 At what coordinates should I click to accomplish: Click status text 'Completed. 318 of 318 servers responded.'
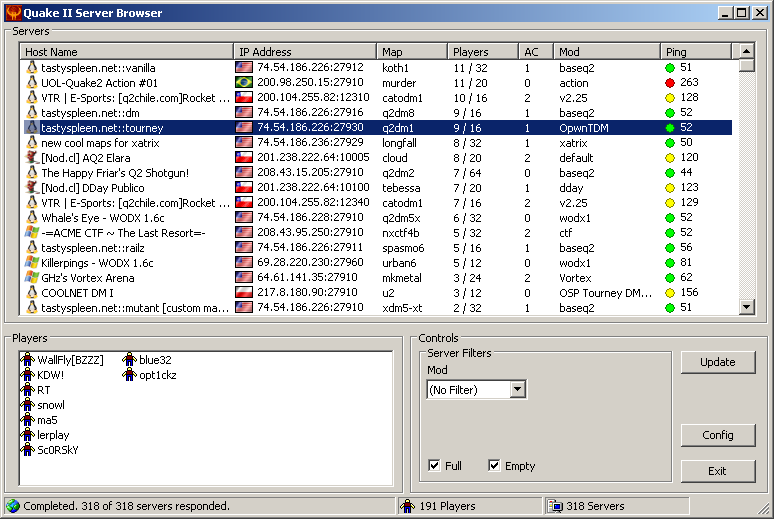click(x=126, y=506)
